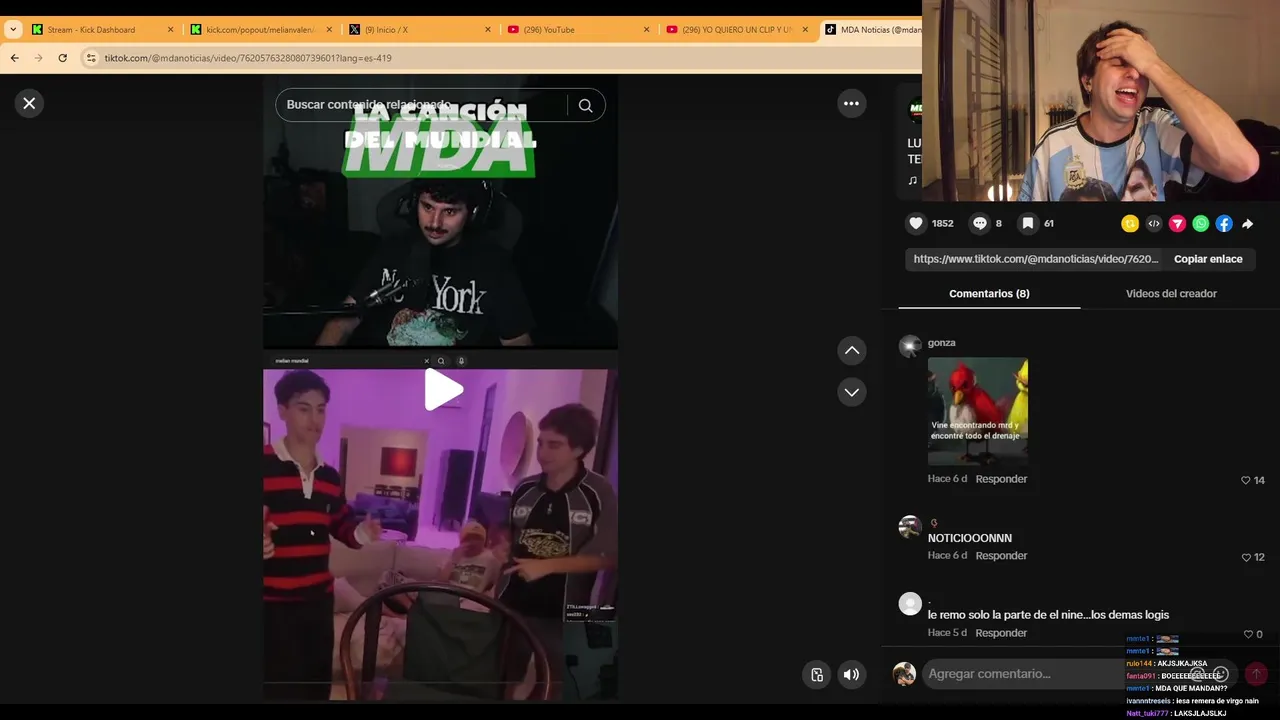Click 'Hace 6 d' on gonza's comment

947,479
